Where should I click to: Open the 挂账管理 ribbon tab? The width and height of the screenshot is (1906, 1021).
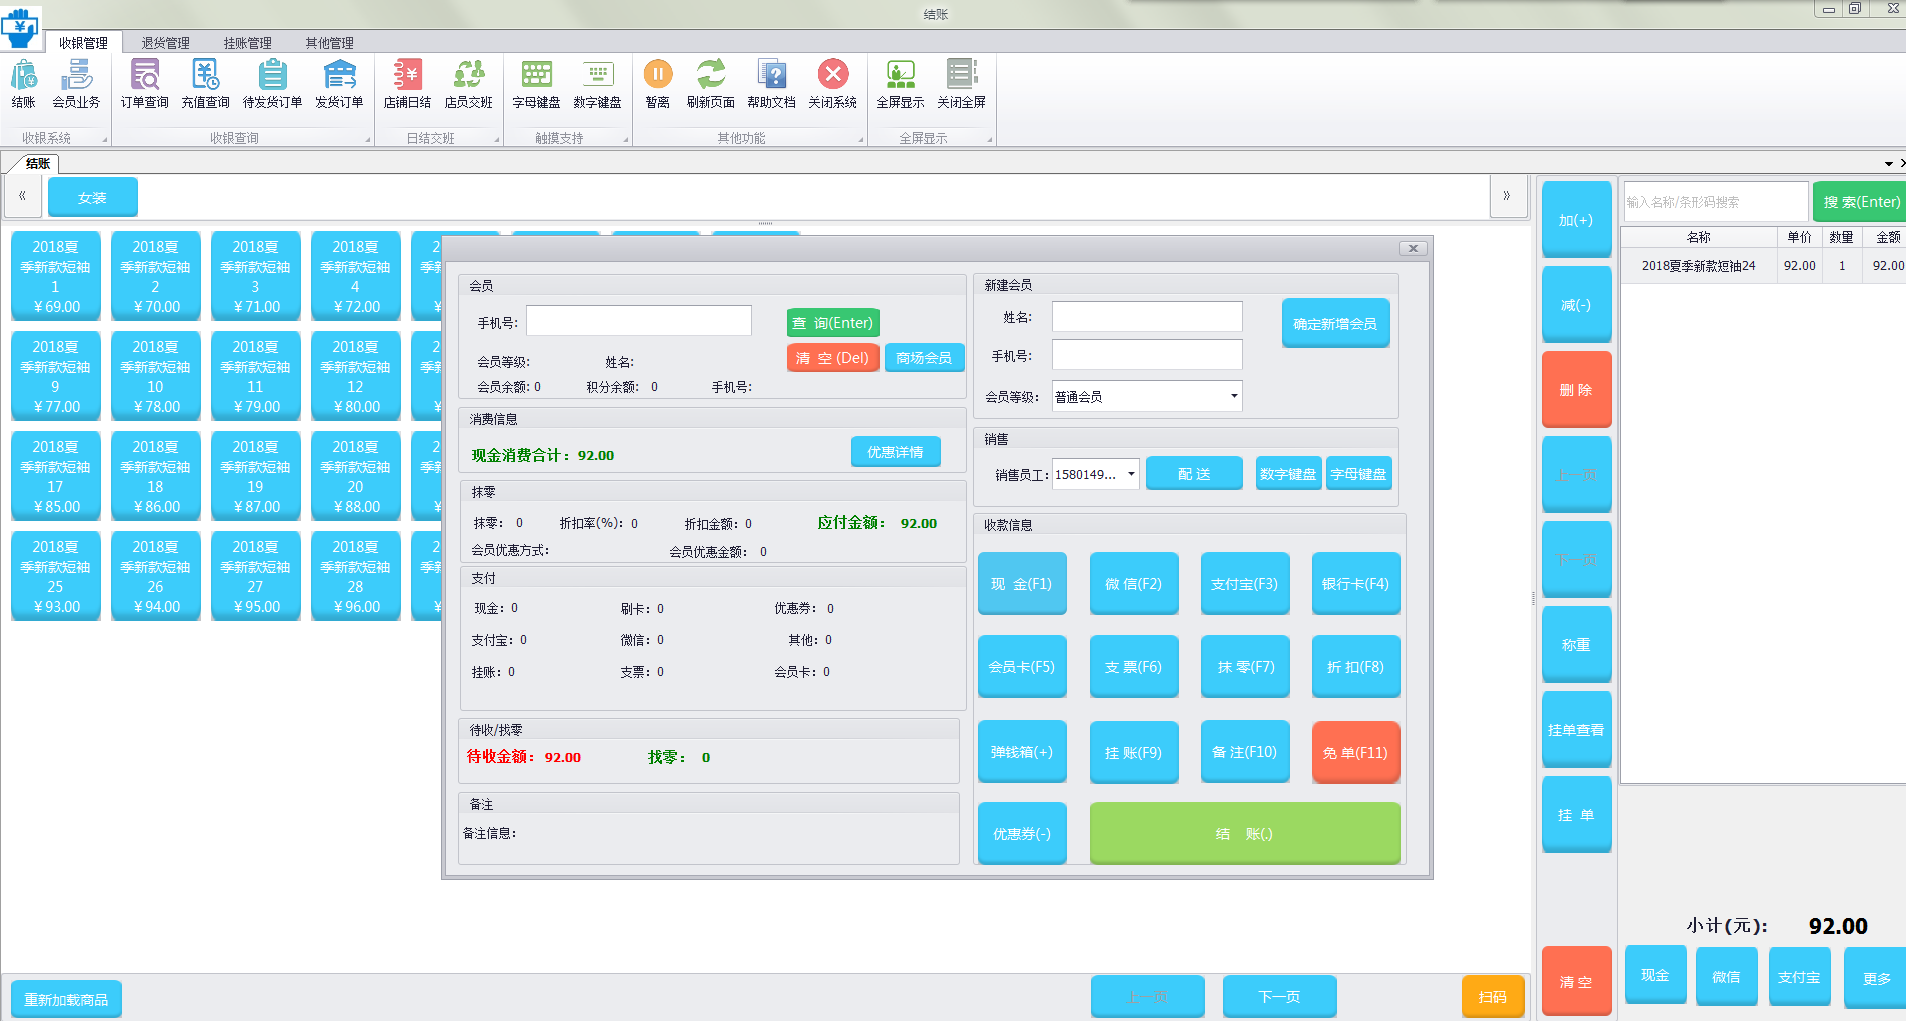(x=247, y=43)
